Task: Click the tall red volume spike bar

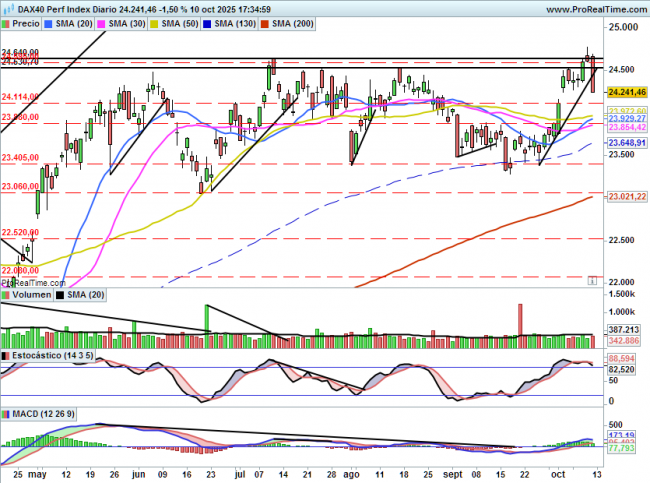Action: point(520,320)
